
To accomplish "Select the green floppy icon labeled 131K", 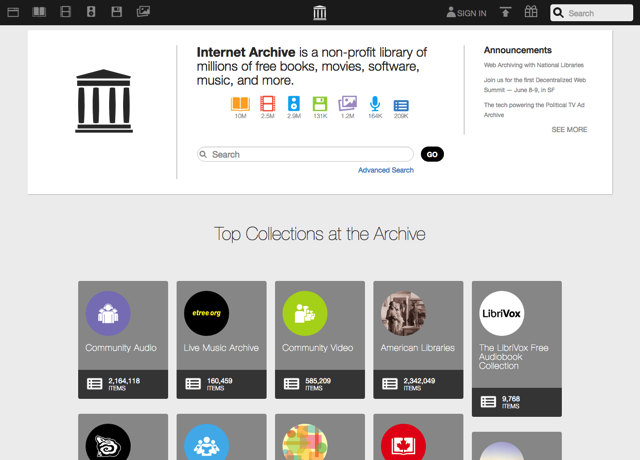I will coord(320,104).
